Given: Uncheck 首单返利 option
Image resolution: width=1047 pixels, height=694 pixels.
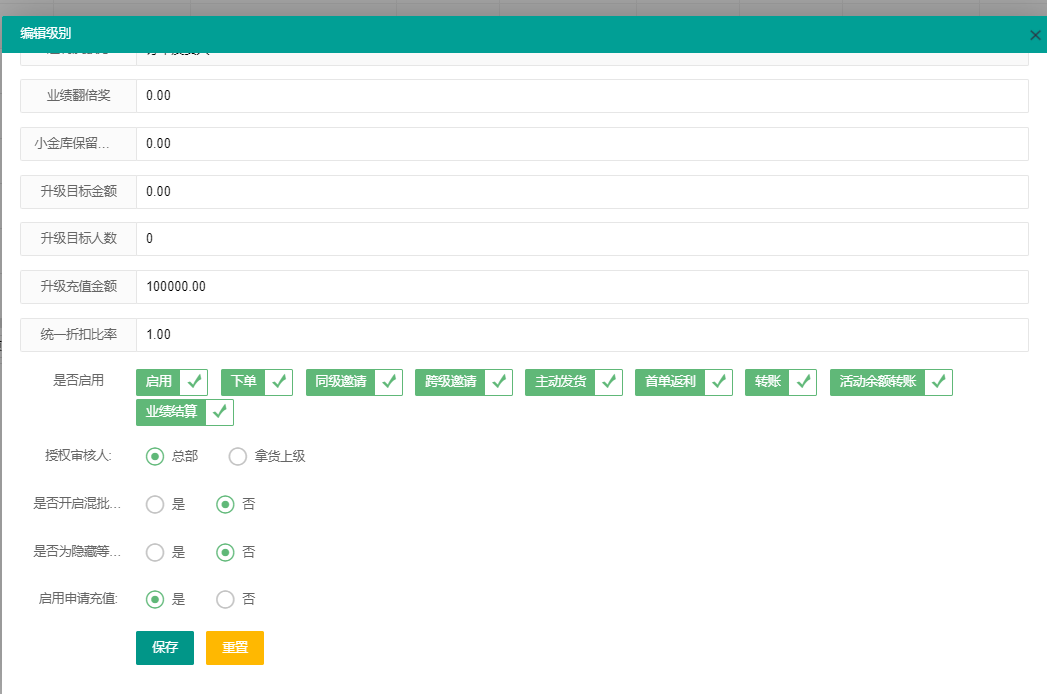Looking at the screenshot, I should [684, 382].
